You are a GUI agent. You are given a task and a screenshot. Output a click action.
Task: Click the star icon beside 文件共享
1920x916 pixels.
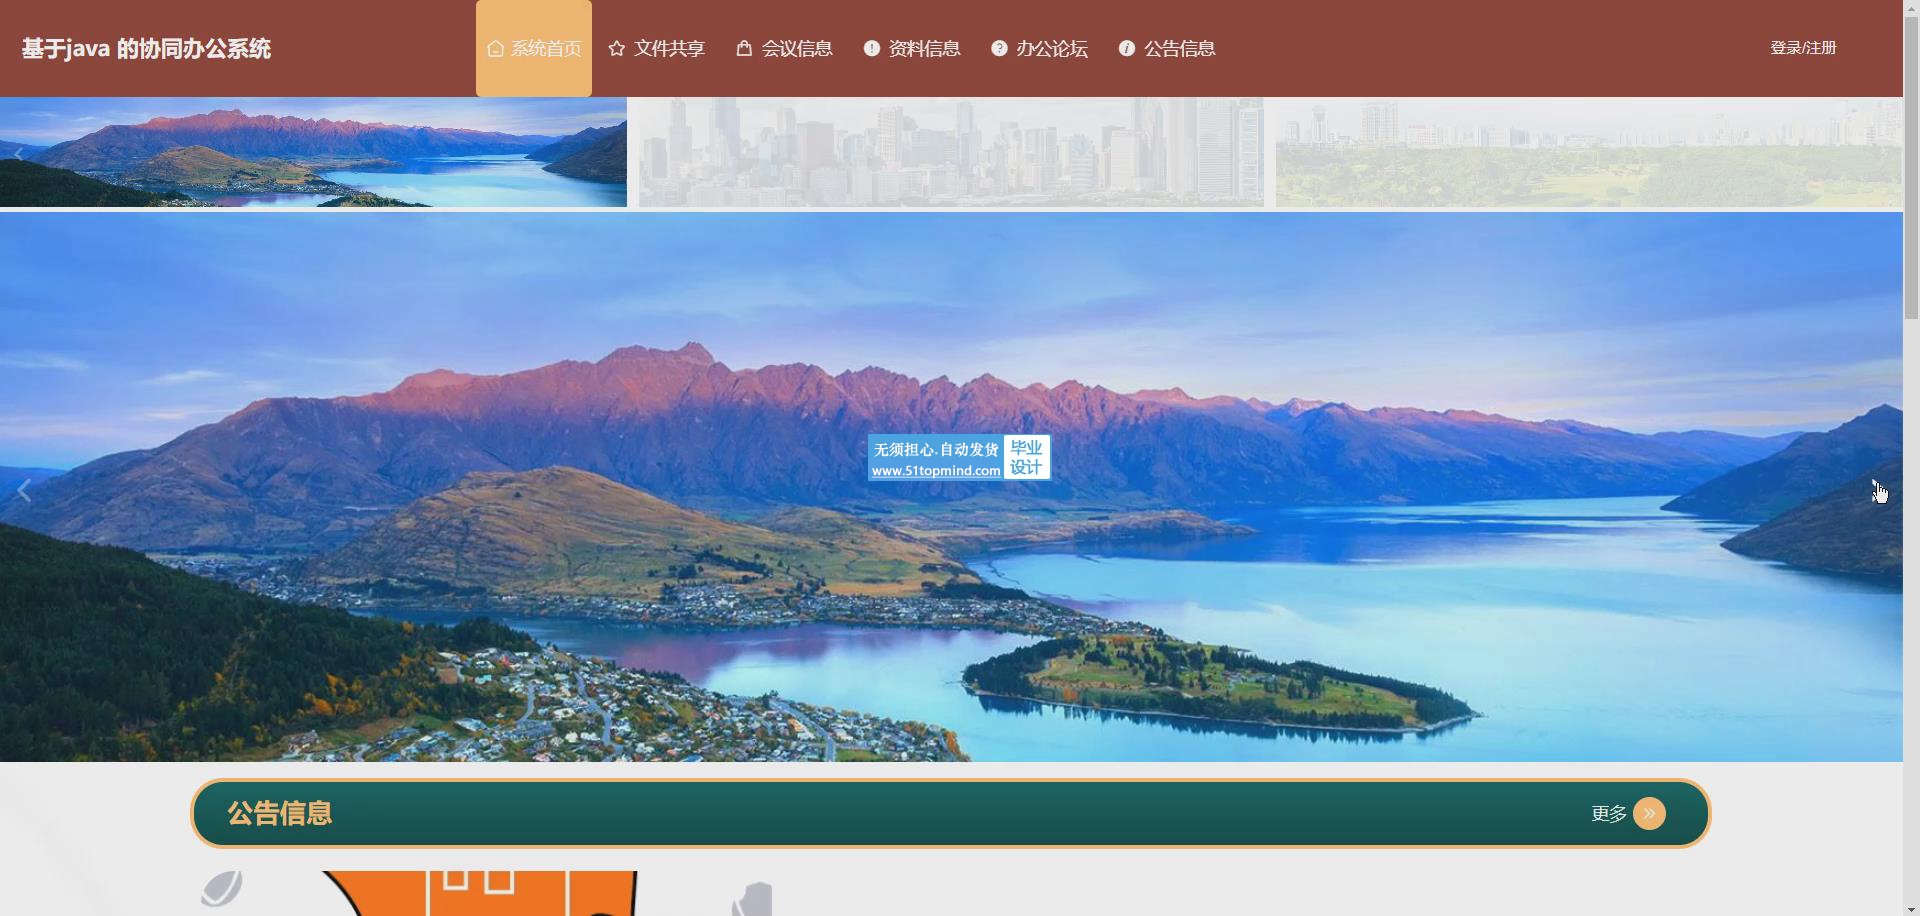pos(617,49)
